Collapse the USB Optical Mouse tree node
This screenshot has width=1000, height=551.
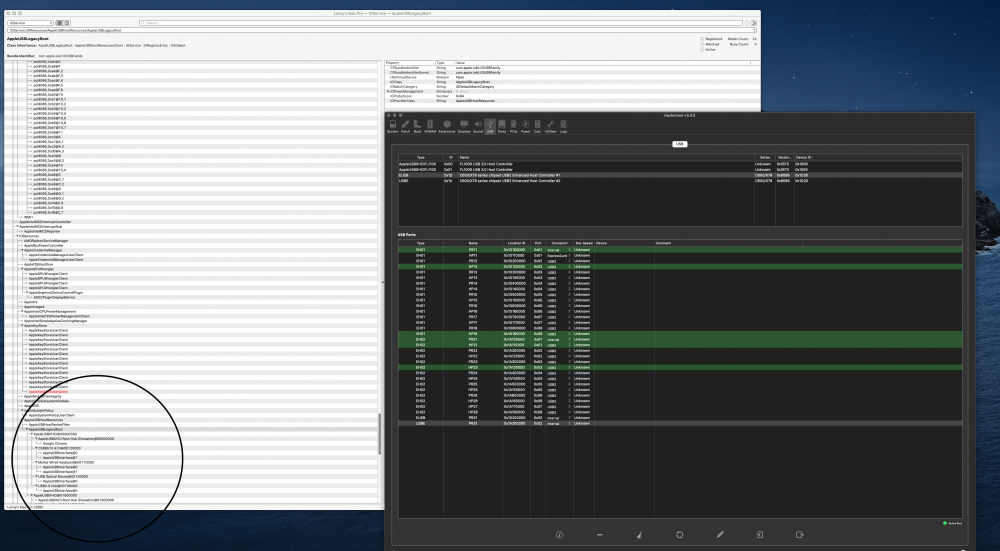coord(36,476)
